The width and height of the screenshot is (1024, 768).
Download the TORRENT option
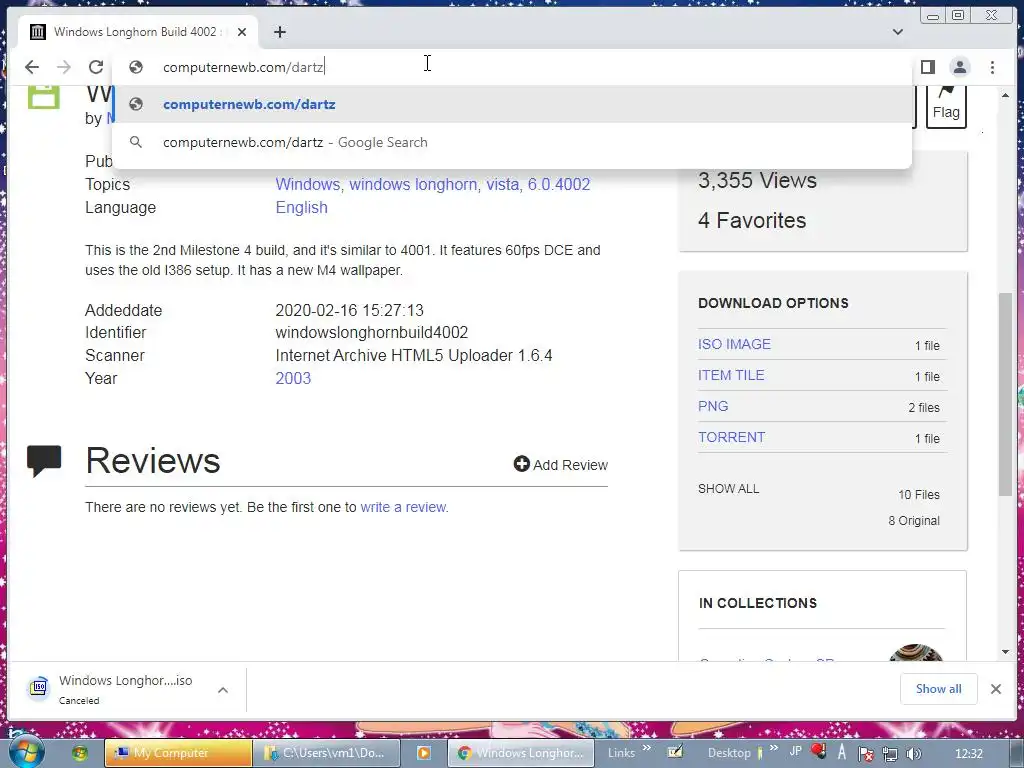click(x=731, y=438)
